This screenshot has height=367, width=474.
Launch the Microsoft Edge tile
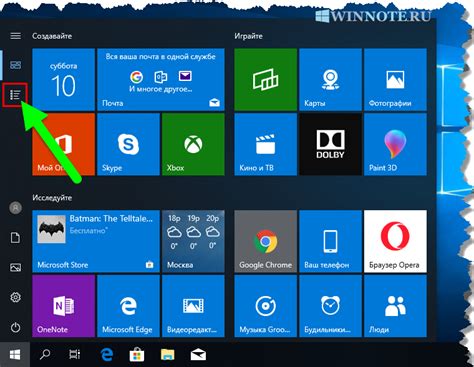click(128, 306)
